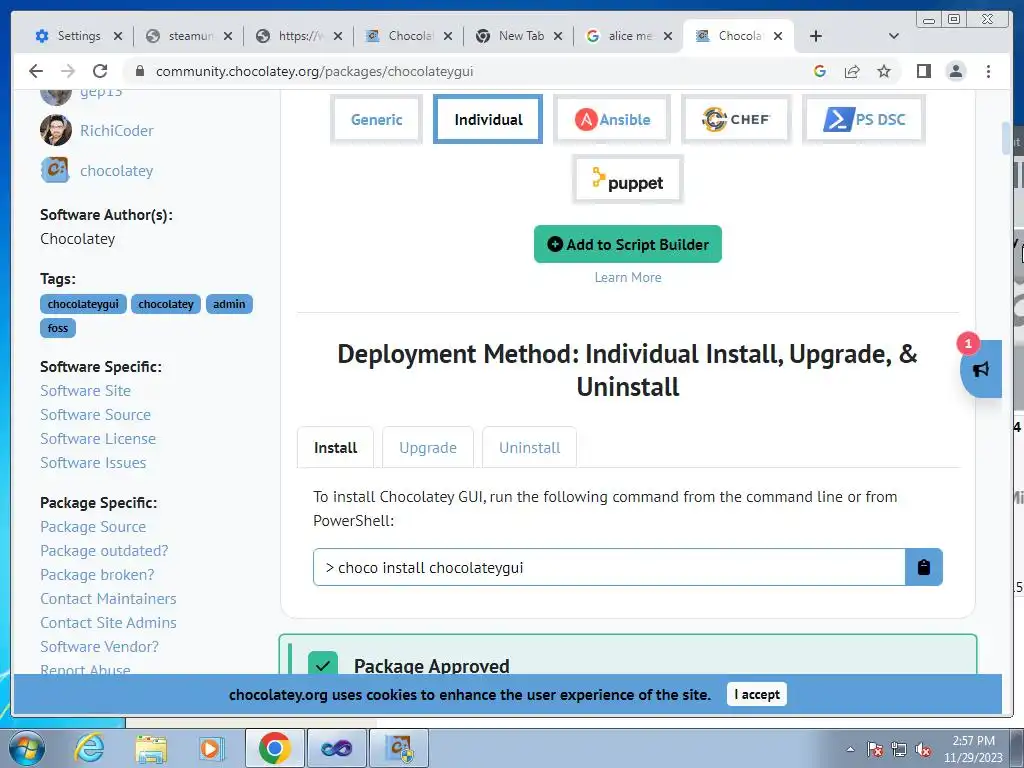Open Windows Media Player from taskbar
This screenshot has width=1024, height=768.
[211, 748]
